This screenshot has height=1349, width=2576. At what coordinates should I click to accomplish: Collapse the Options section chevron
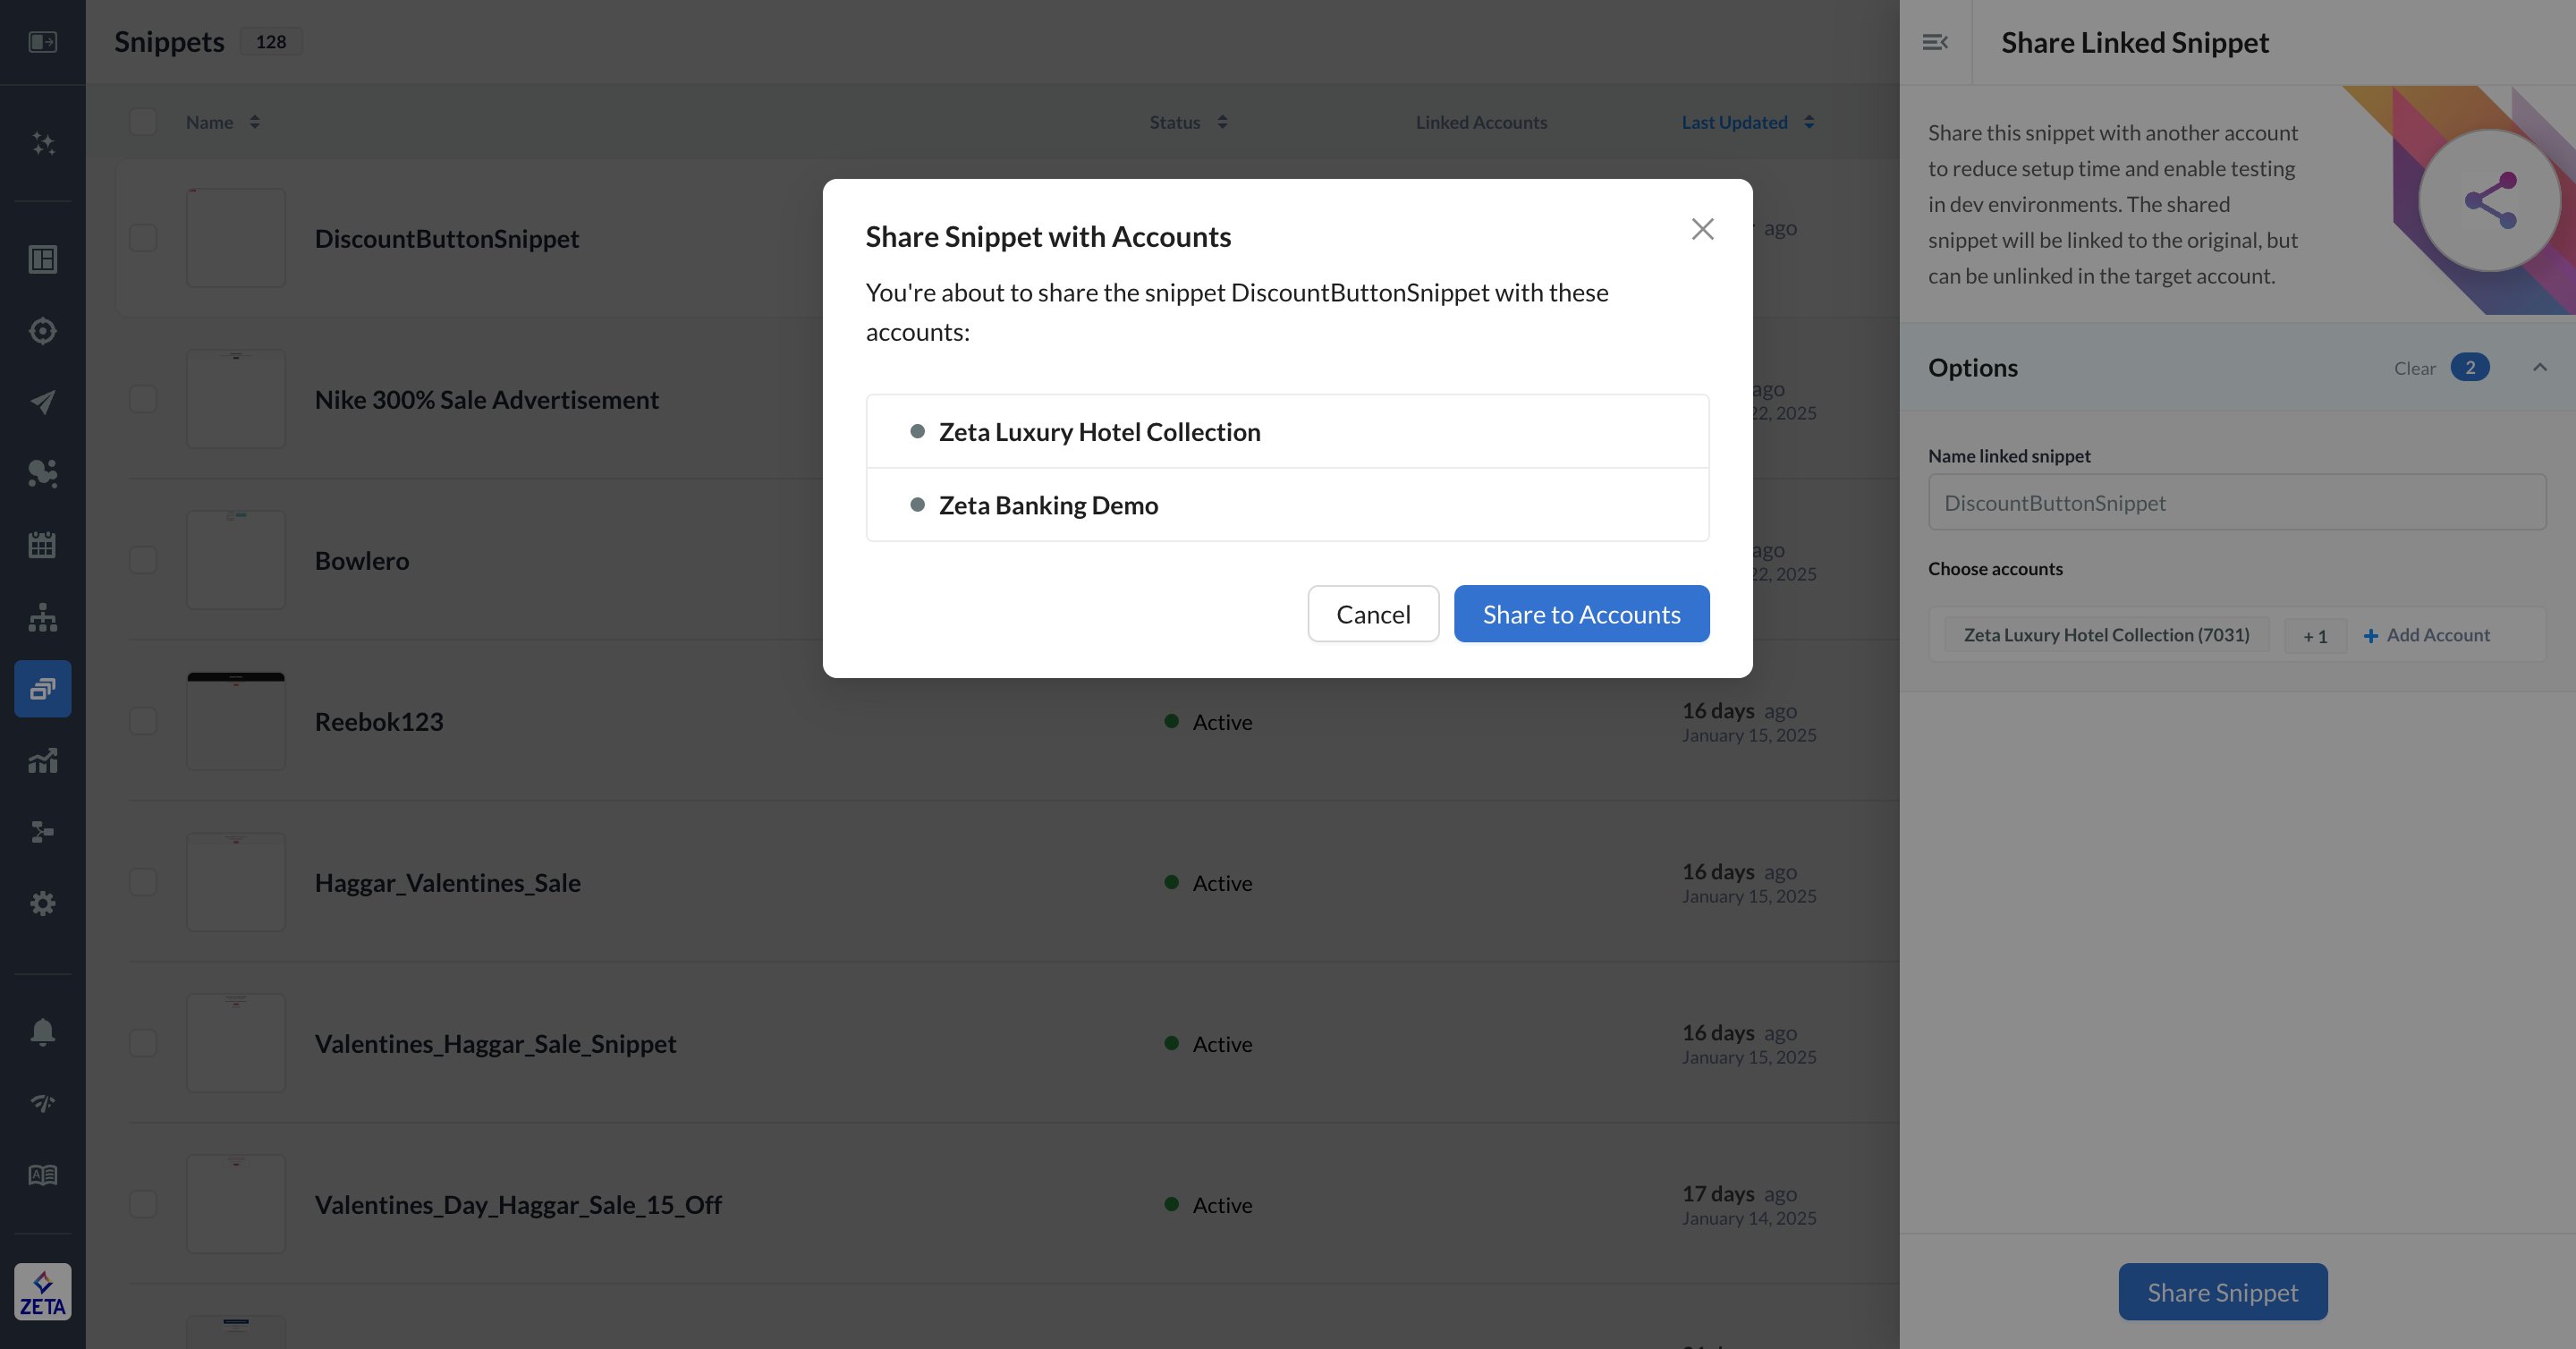click(2539, 368)
